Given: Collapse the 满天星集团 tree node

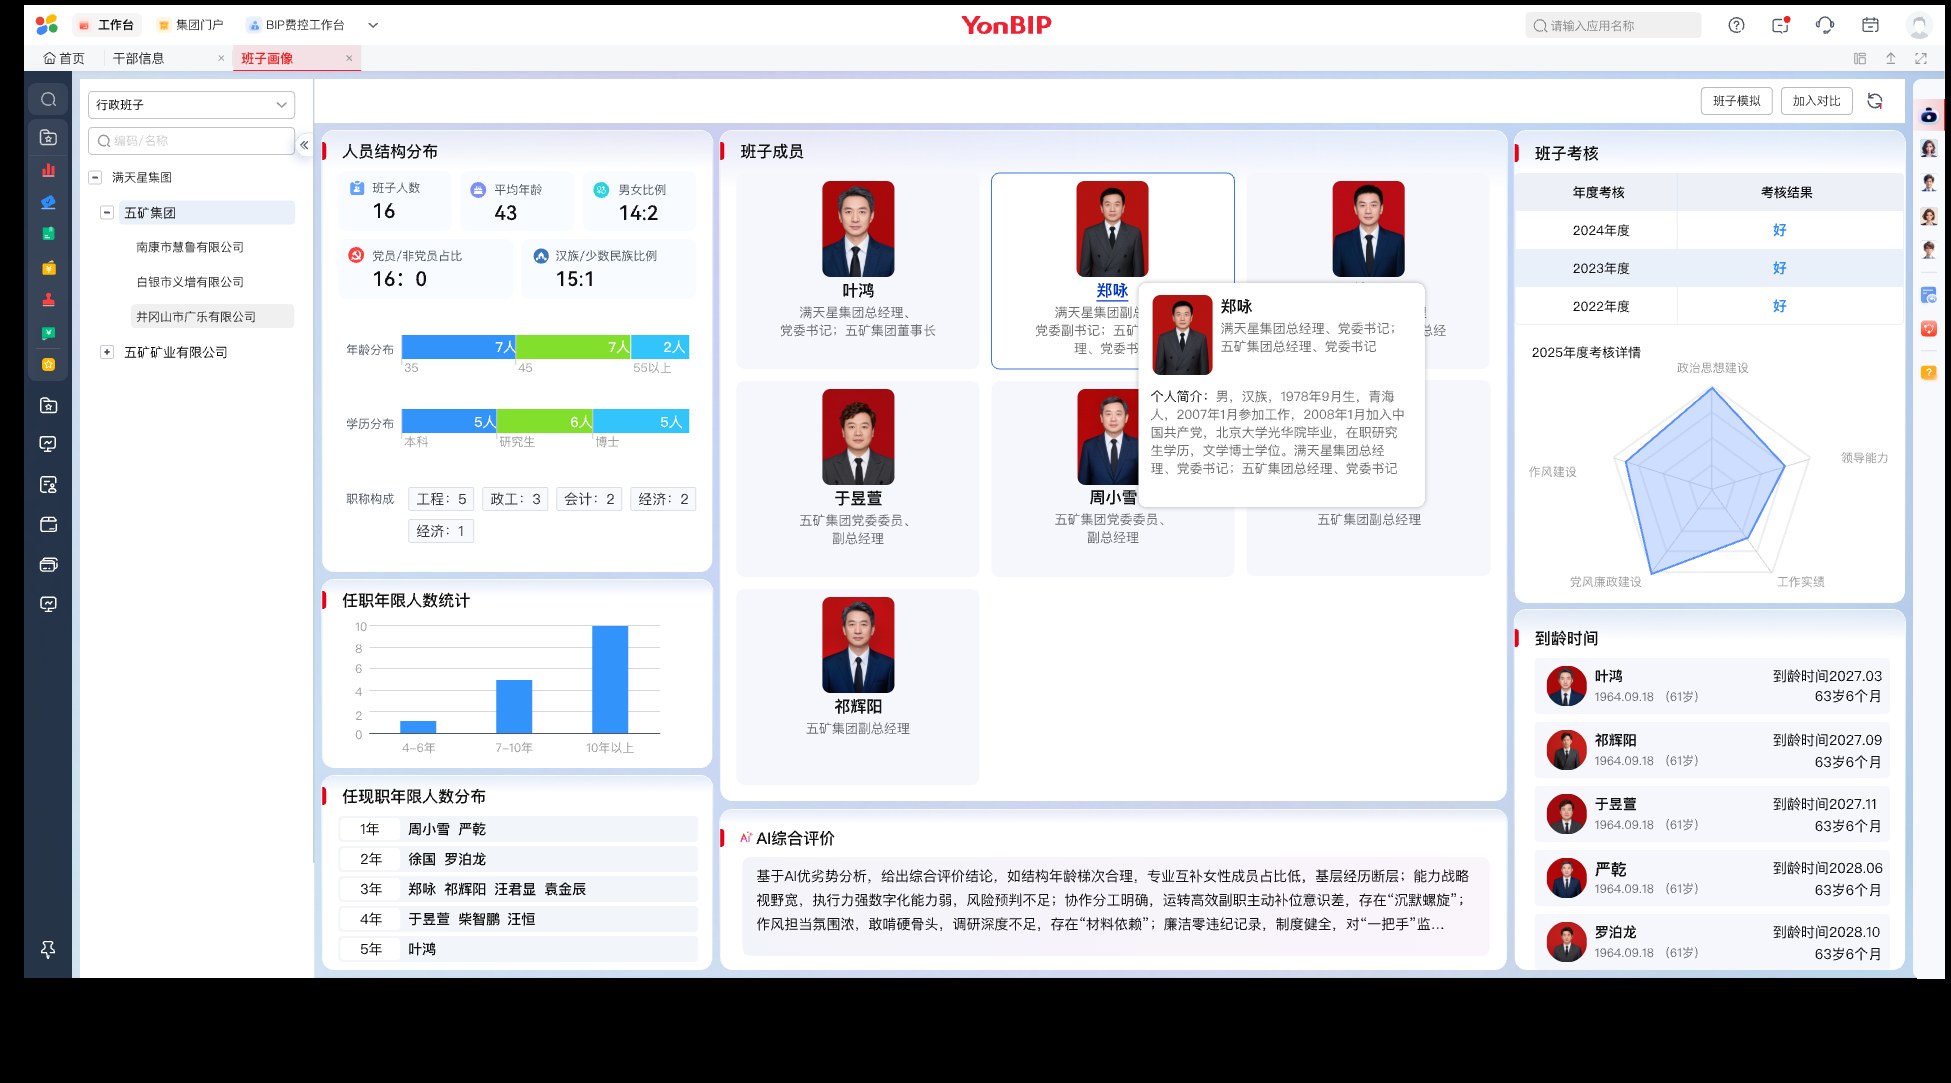Looking at the screenshot, I should (x=95, y=177).
